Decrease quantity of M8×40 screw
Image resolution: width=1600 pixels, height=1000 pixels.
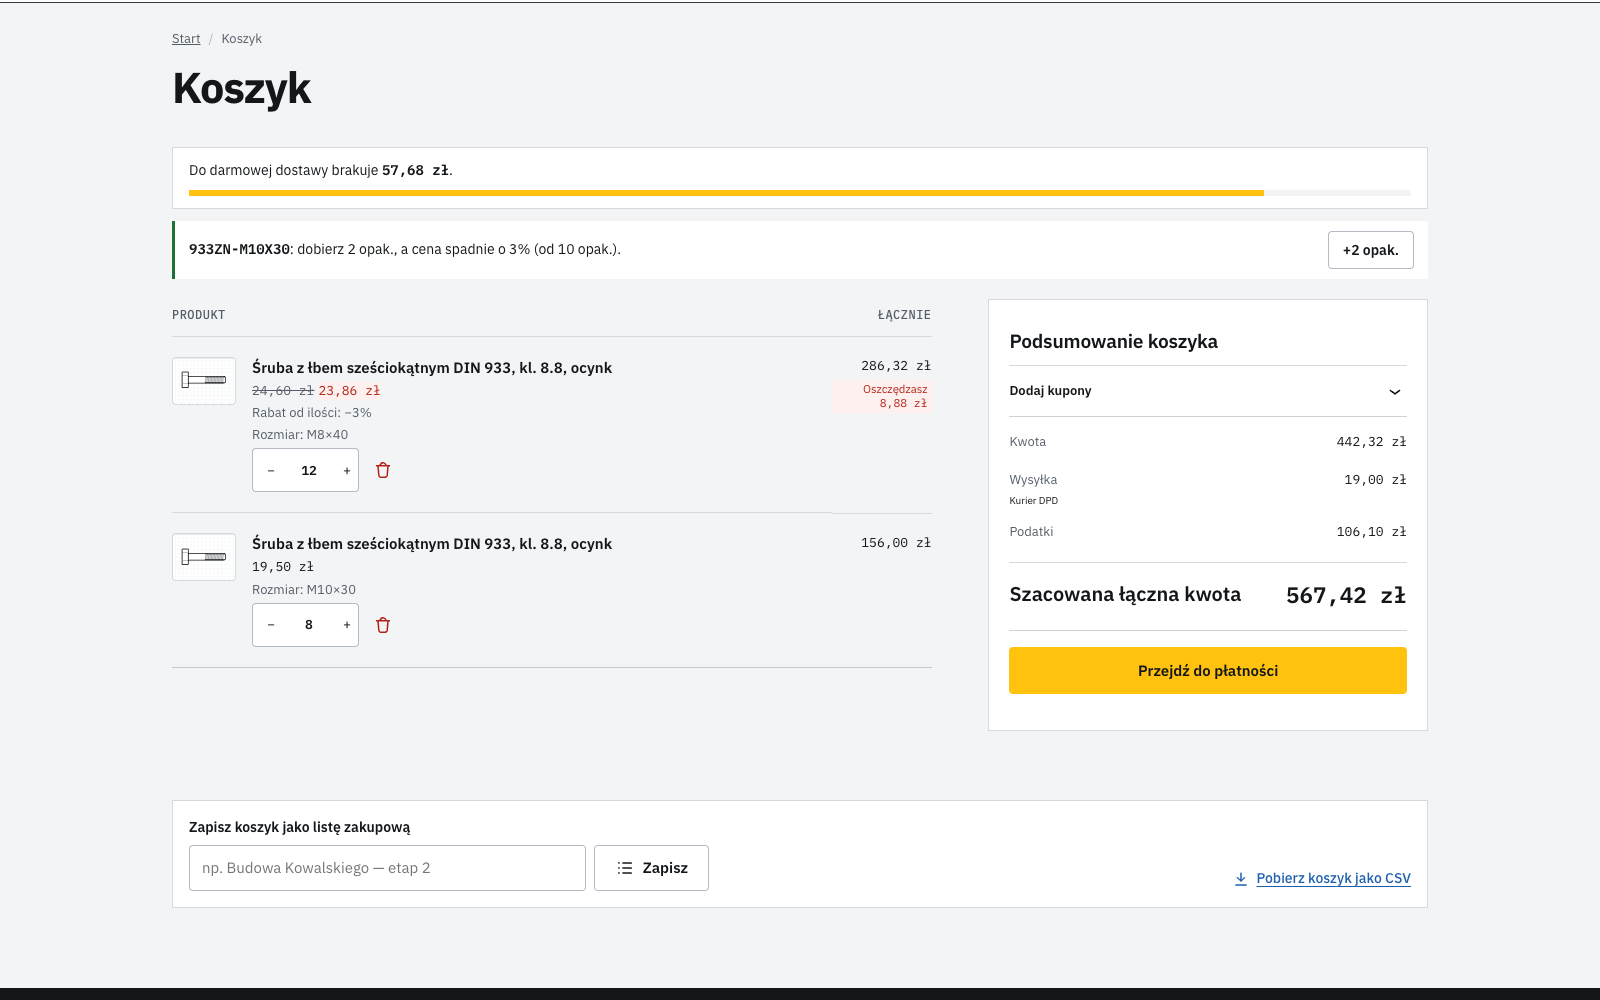[271, 470]
